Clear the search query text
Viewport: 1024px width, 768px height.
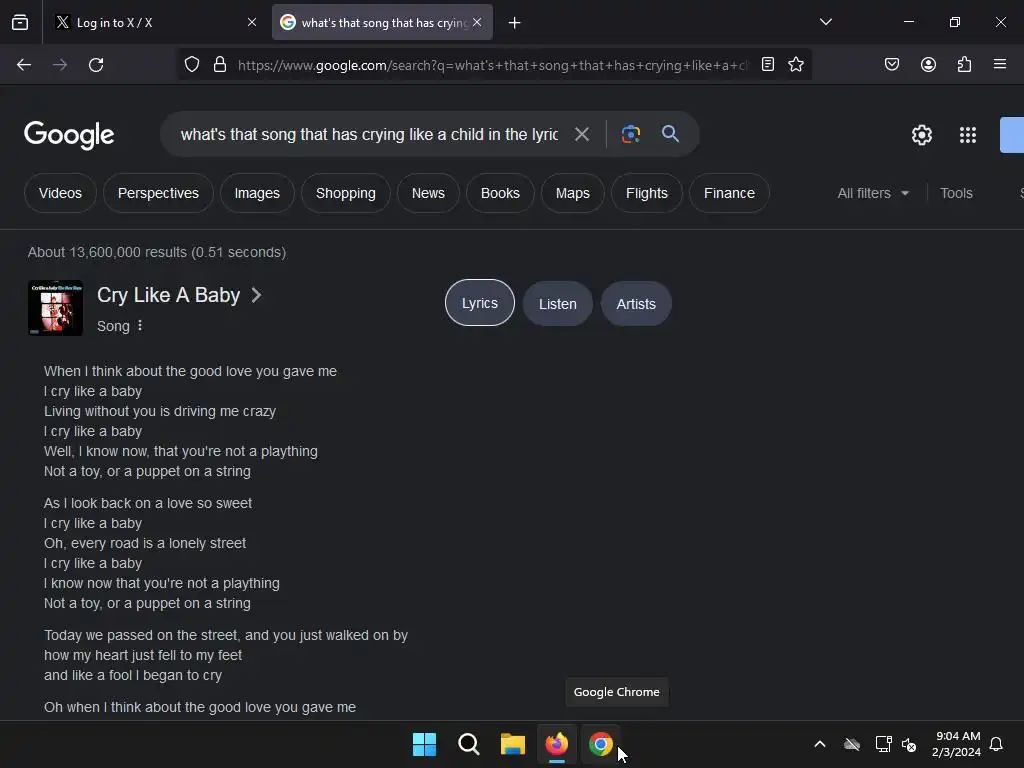tap(582, 135)
